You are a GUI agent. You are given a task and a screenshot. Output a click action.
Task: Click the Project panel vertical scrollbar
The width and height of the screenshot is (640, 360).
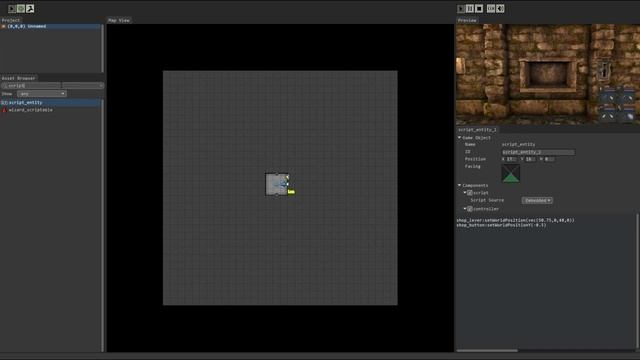(102, 49)
